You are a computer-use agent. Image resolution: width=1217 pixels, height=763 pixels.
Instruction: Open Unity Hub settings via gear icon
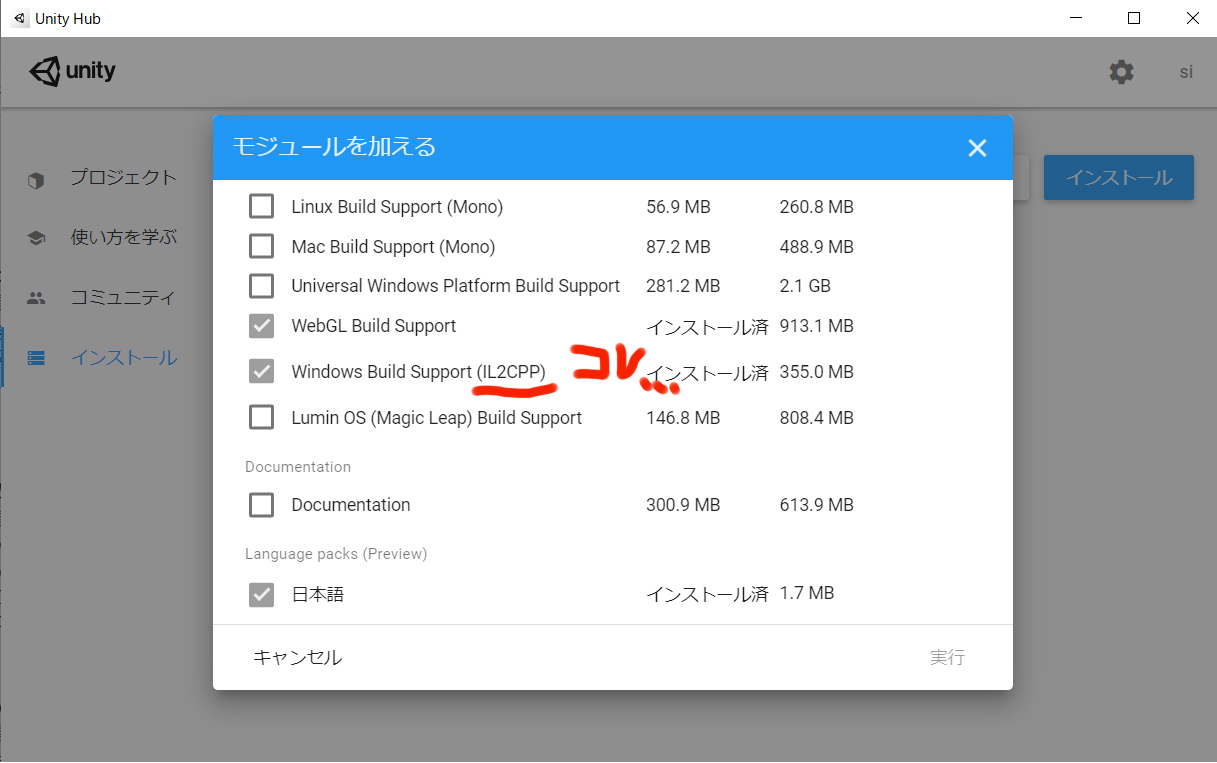point(1121,71)
